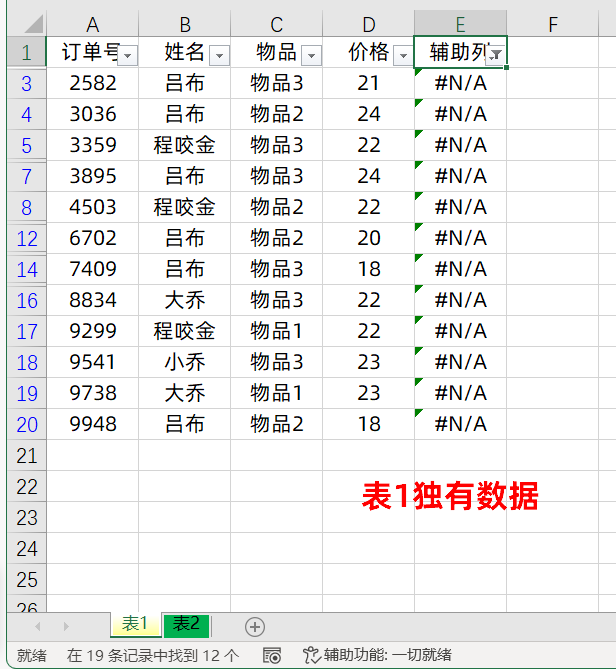Click #N/A cell in row 12

(460, 238)
